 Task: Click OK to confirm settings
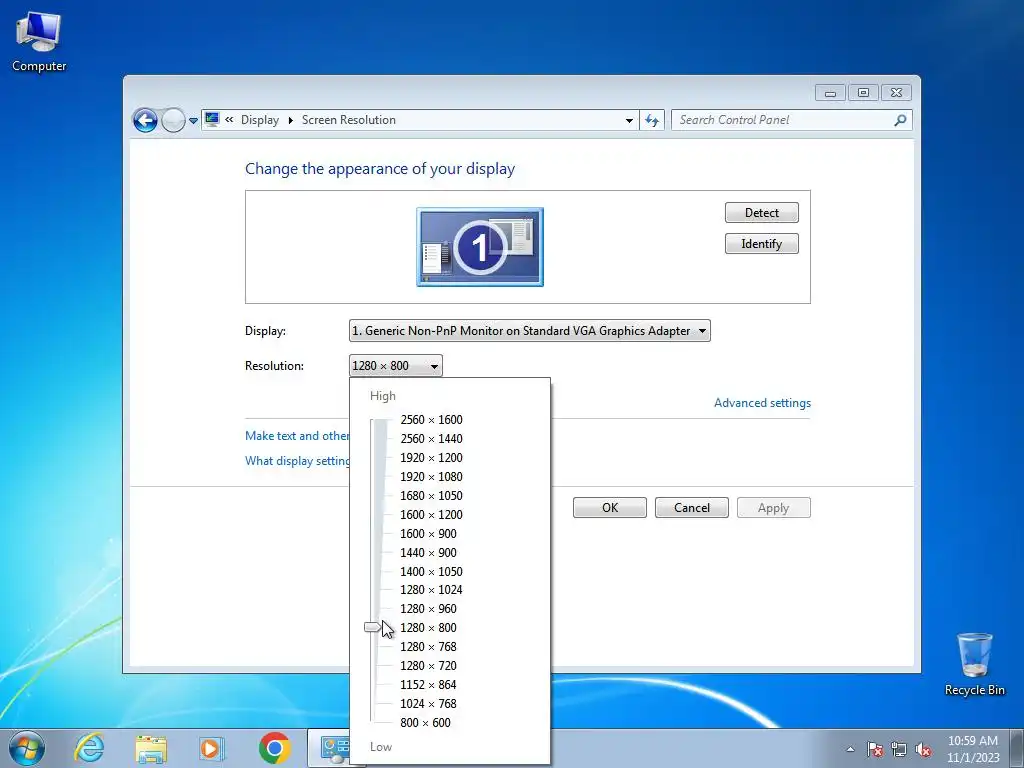point(610,507)
